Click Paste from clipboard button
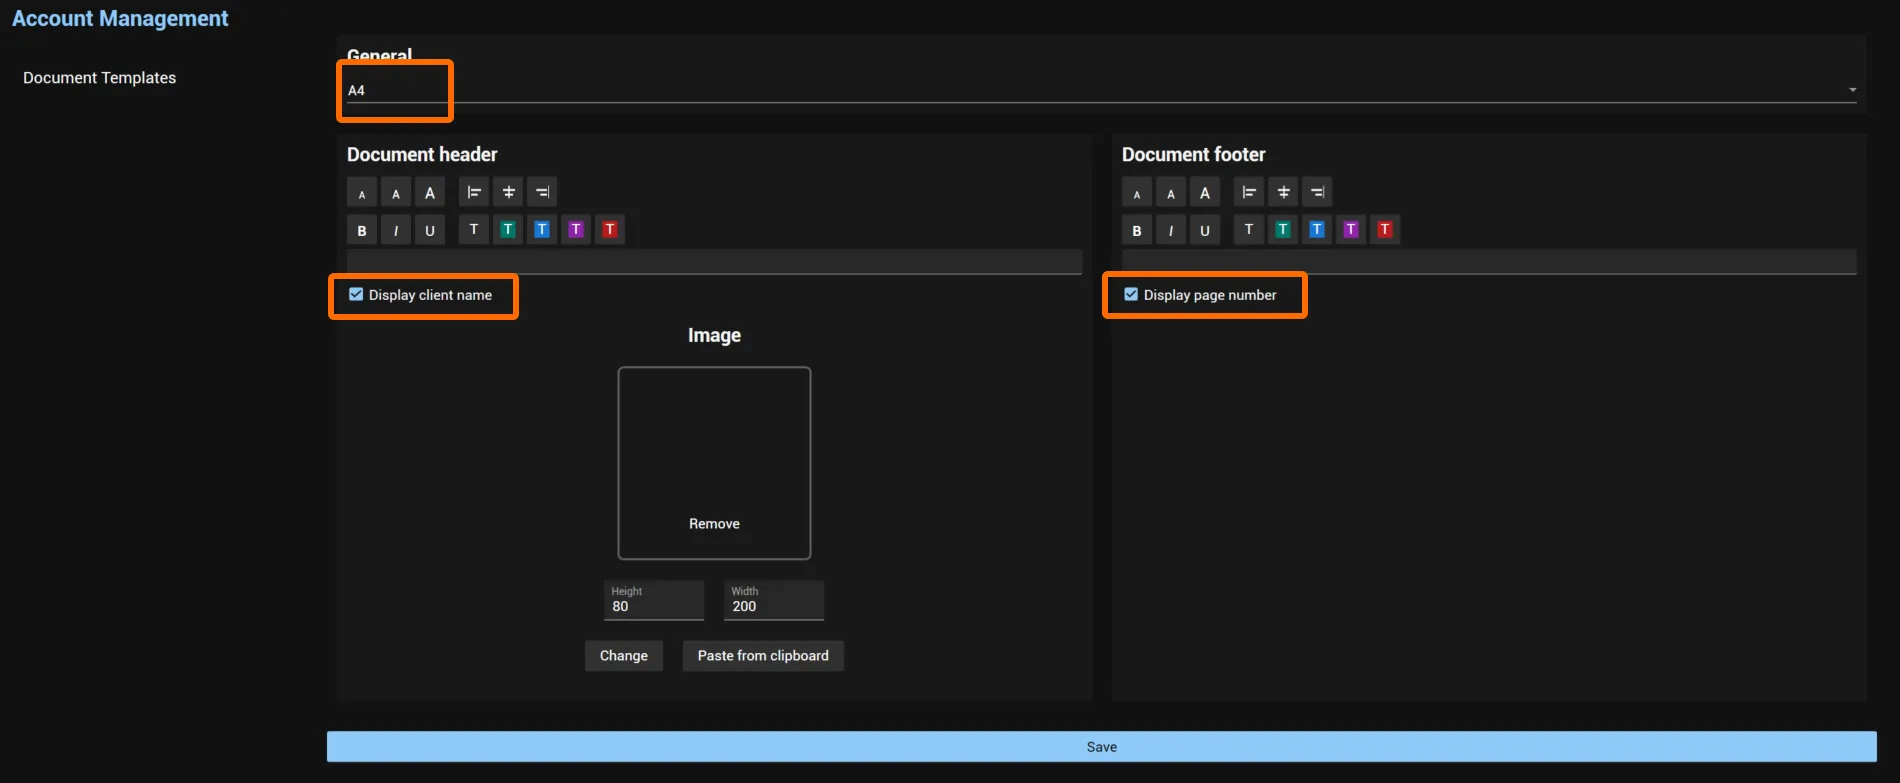This screenshot has width=1900, height=783. coord(763,656)
